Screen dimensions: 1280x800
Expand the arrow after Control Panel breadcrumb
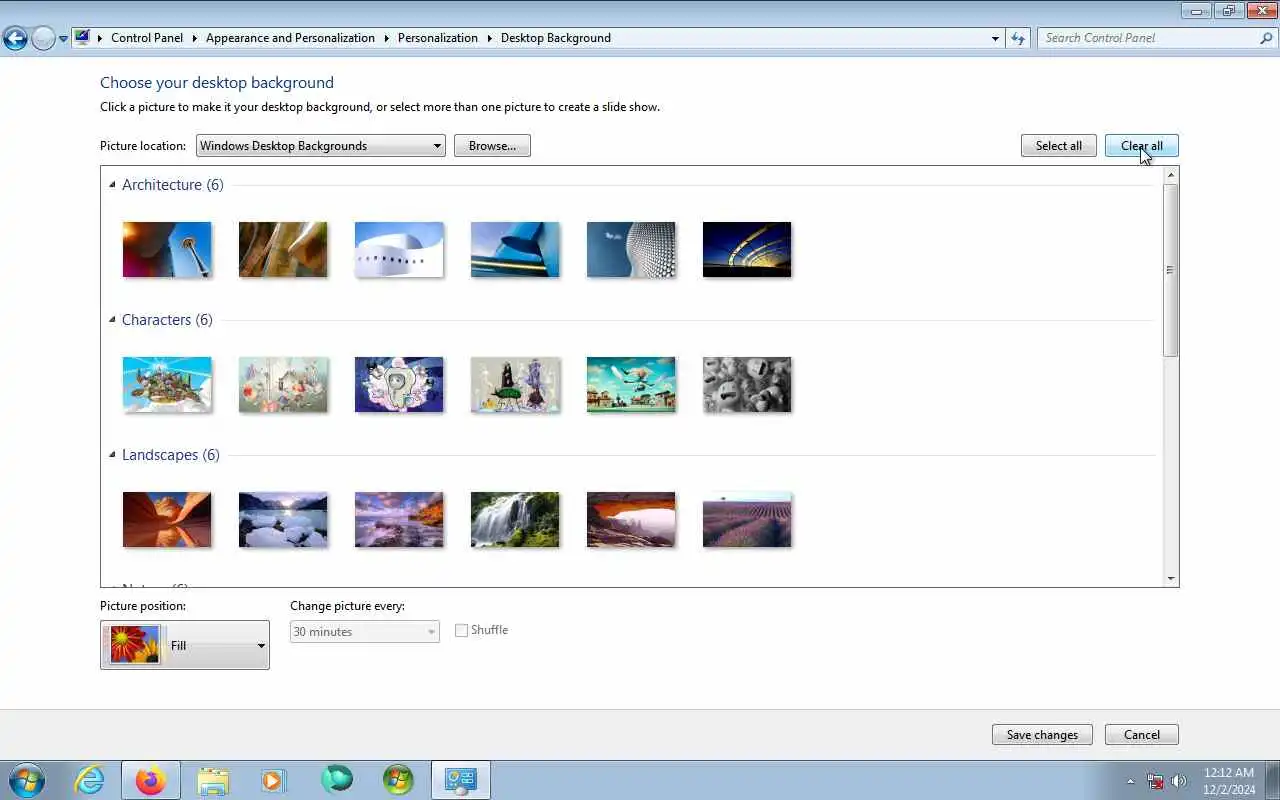point(195,38)
